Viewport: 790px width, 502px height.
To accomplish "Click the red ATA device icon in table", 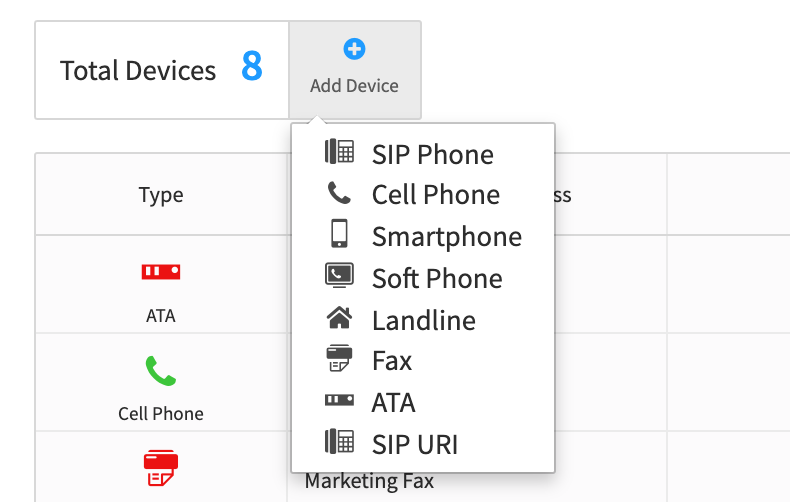I will click(161, 272).
